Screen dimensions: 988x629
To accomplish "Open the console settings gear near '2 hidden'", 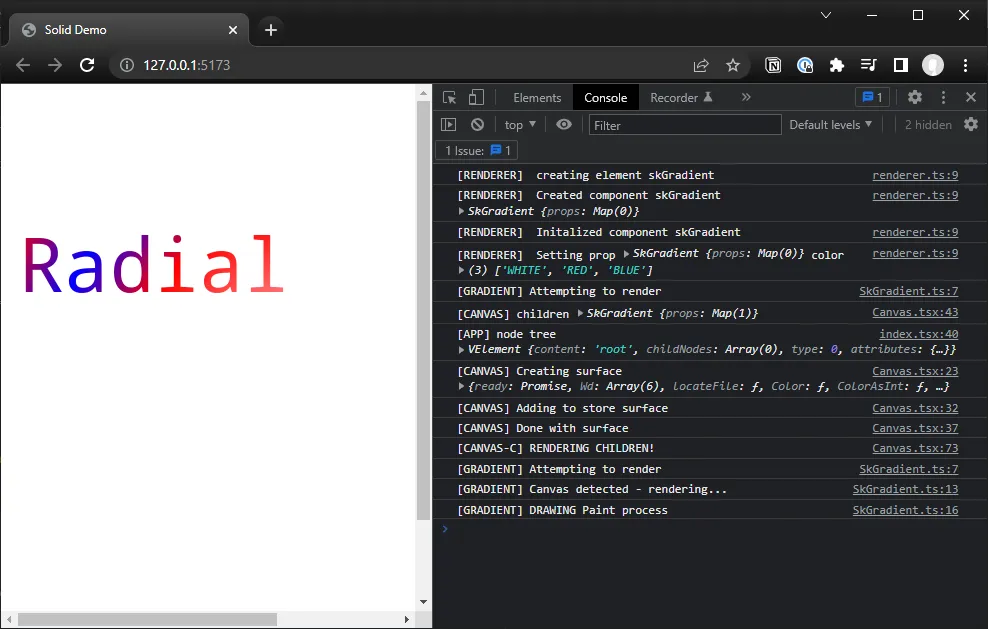I will (x=971, y=124).
